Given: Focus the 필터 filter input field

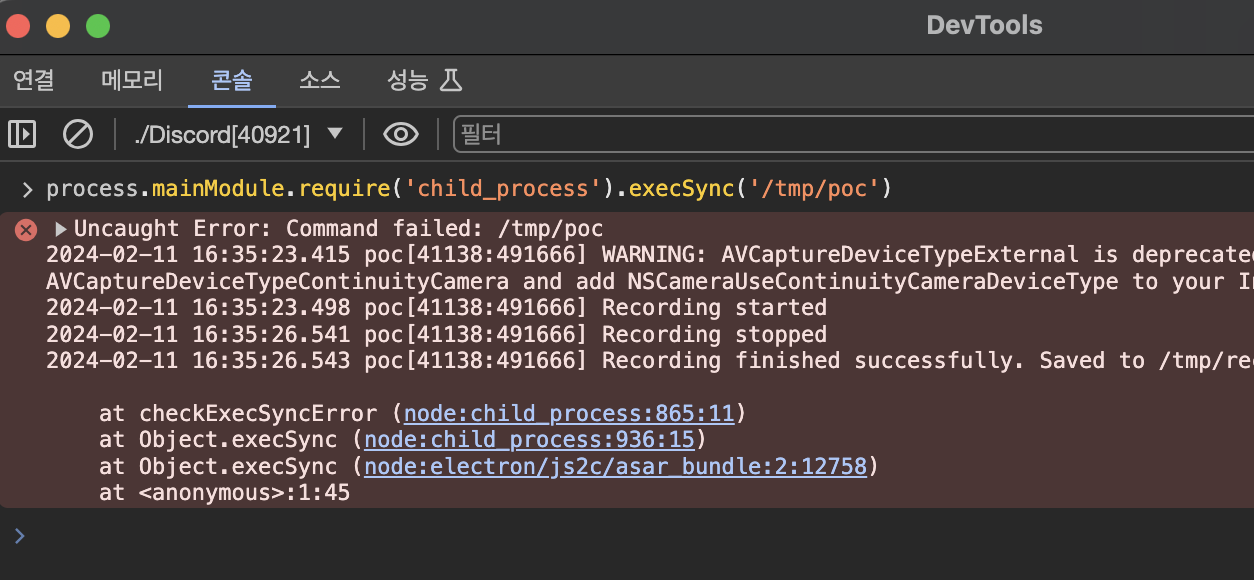Looking at the screenshot, I should (850, 134).
